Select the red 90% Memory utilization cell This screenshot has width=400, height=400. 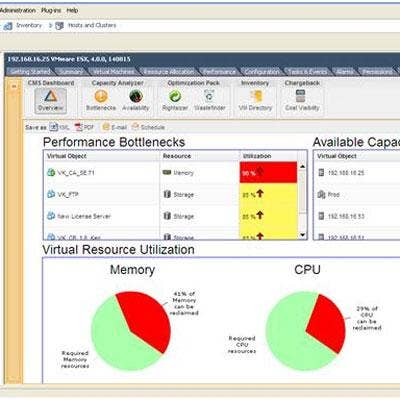point(268,172)
